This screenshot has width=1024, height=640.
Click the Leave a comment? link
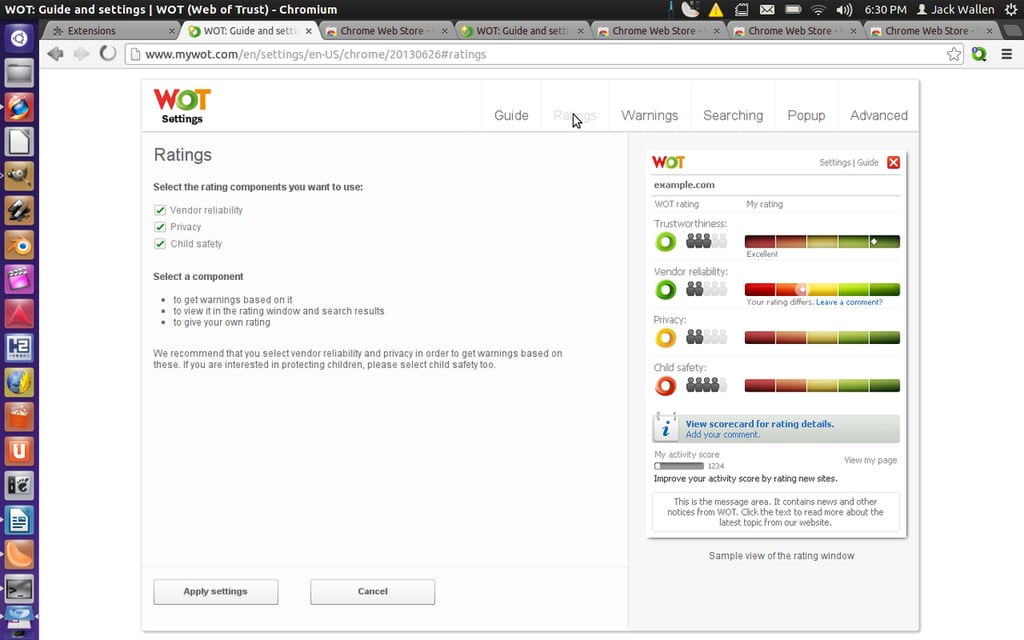pyautogui.click(x=849, y=302)
